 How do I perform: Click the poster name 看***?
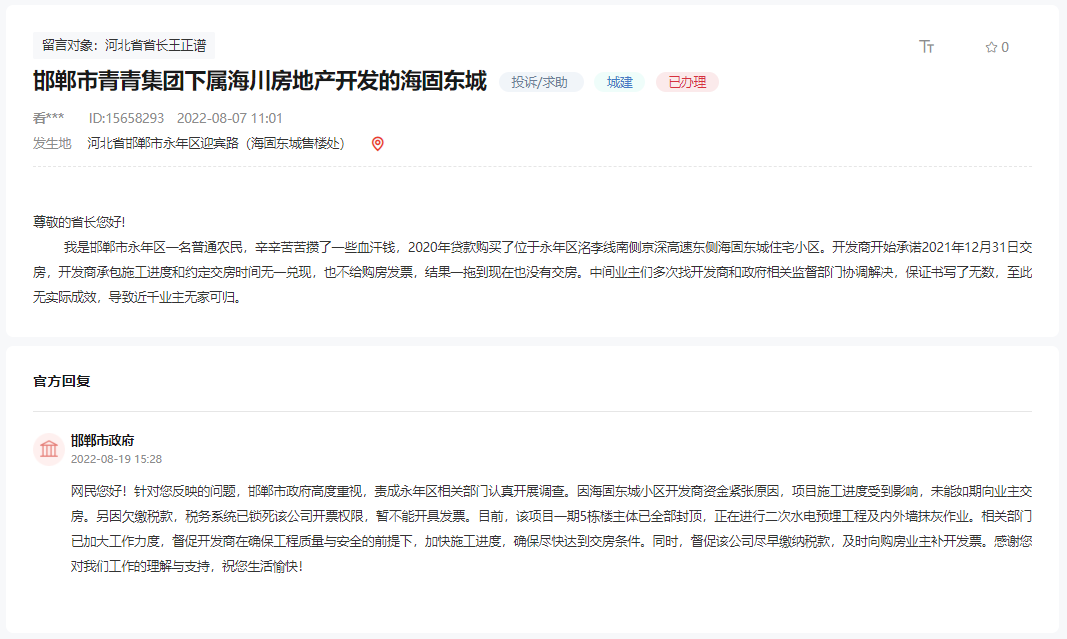point(48,118)
